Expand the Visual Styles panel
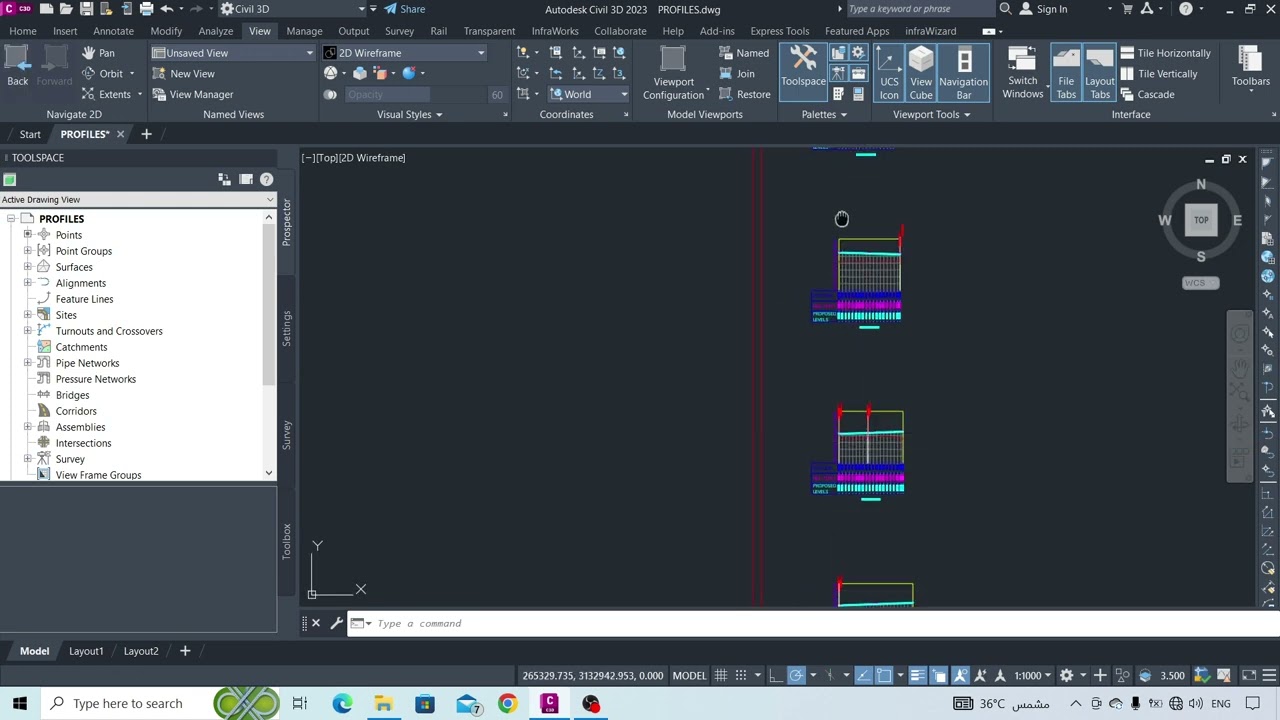The image size is (1280, 720). (x=410, y=114)
